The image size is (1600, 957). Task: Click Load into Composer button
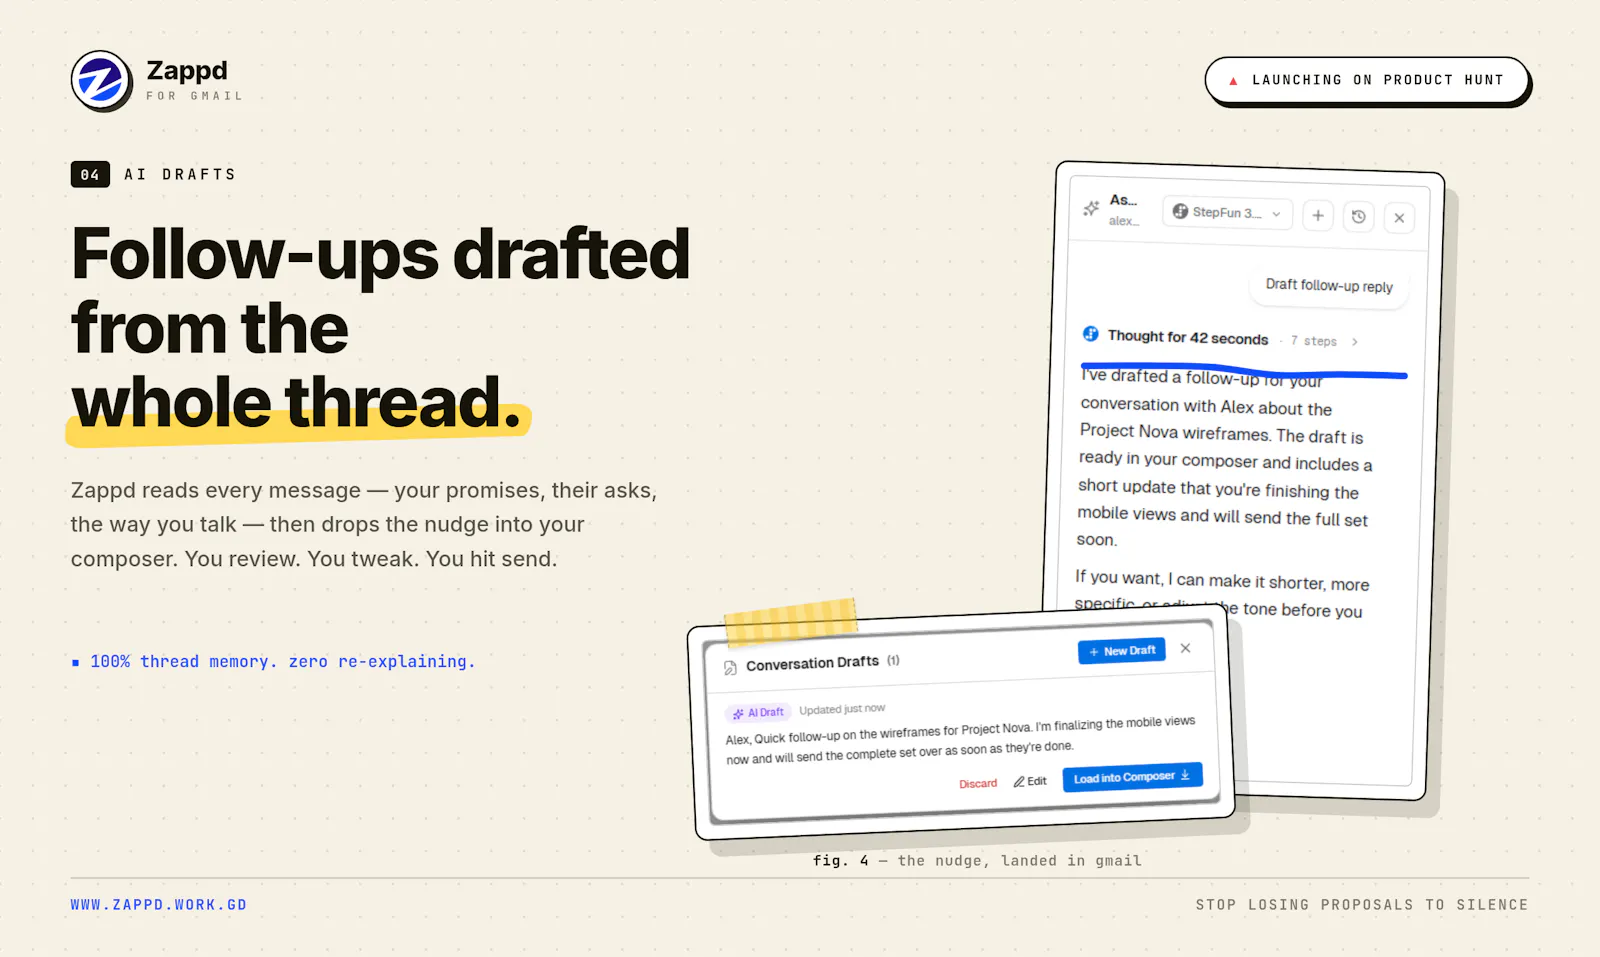(x=1132, y=777)
